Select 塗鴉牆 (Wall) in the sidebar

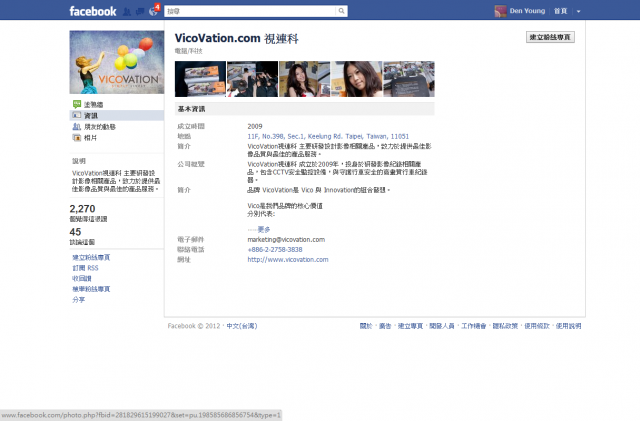pos(93,105)
